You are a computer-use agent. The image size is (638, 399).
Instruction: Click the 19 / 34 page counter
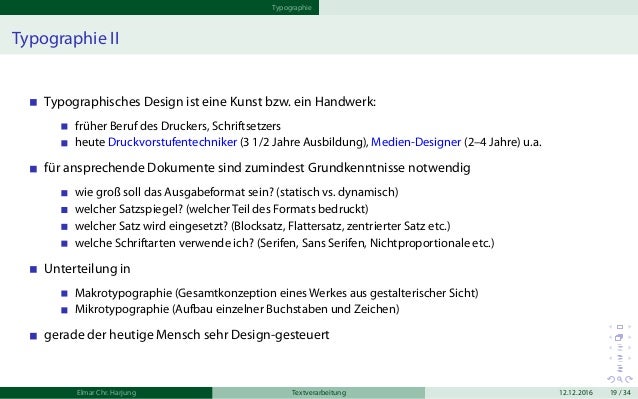point(621,392)
